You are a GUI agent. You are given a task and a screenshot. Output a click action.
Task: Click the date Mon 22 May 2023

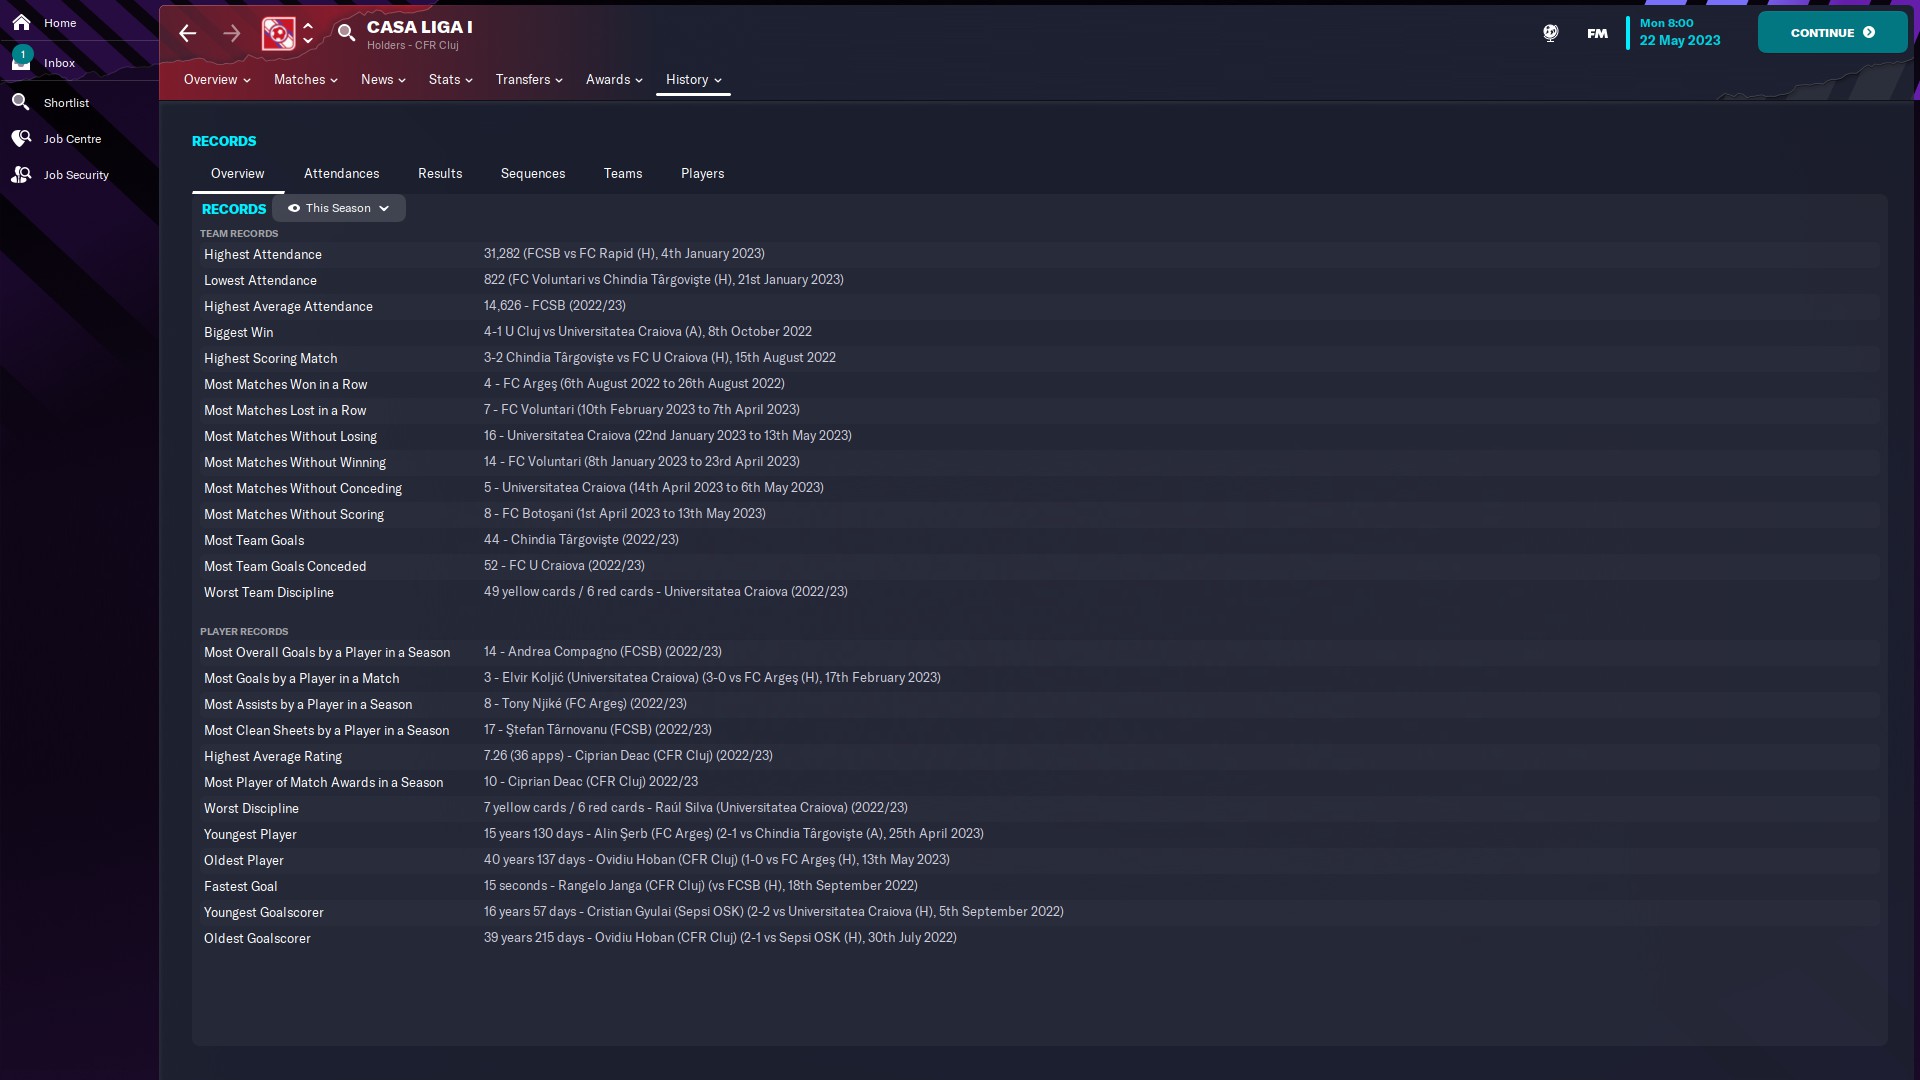pyautogui.click(x=1679, y=32)
